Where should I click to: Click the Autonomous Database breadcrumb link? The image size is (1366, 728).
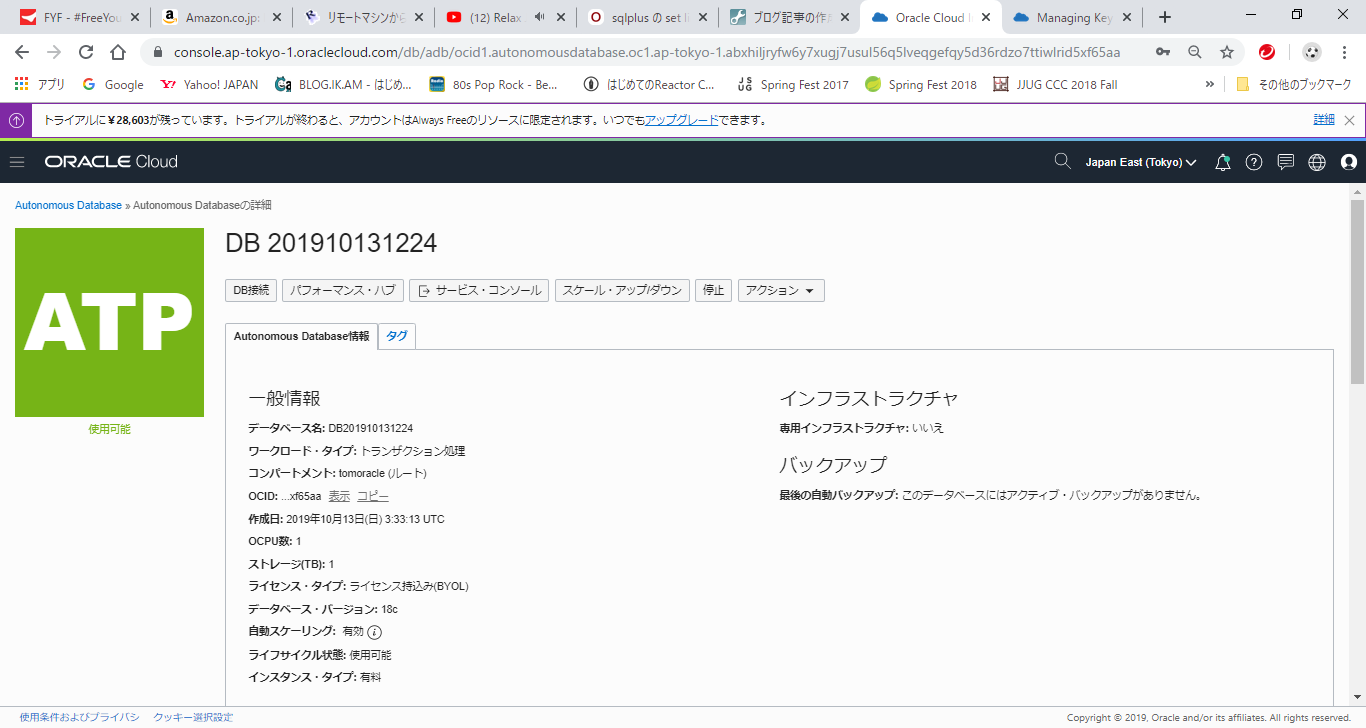tap(68, 205)
